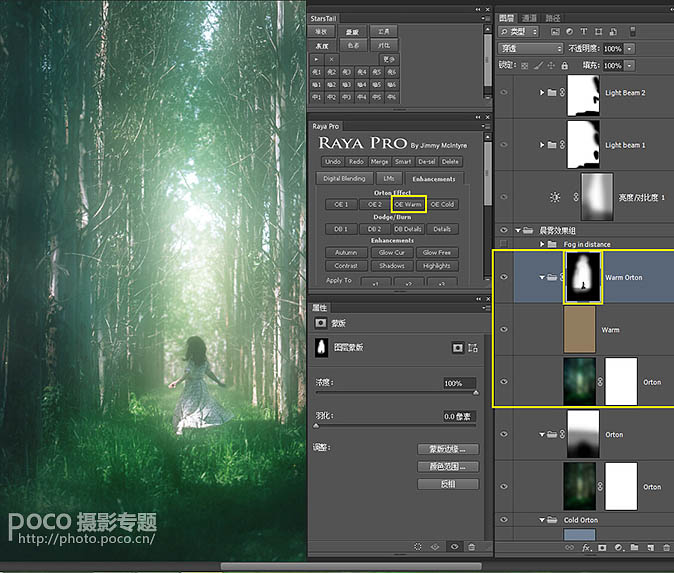Lock image pixels with the brush icon
The height and width of the screenshot is (573, 674).
pyautogui.click(x=538, y=66)
